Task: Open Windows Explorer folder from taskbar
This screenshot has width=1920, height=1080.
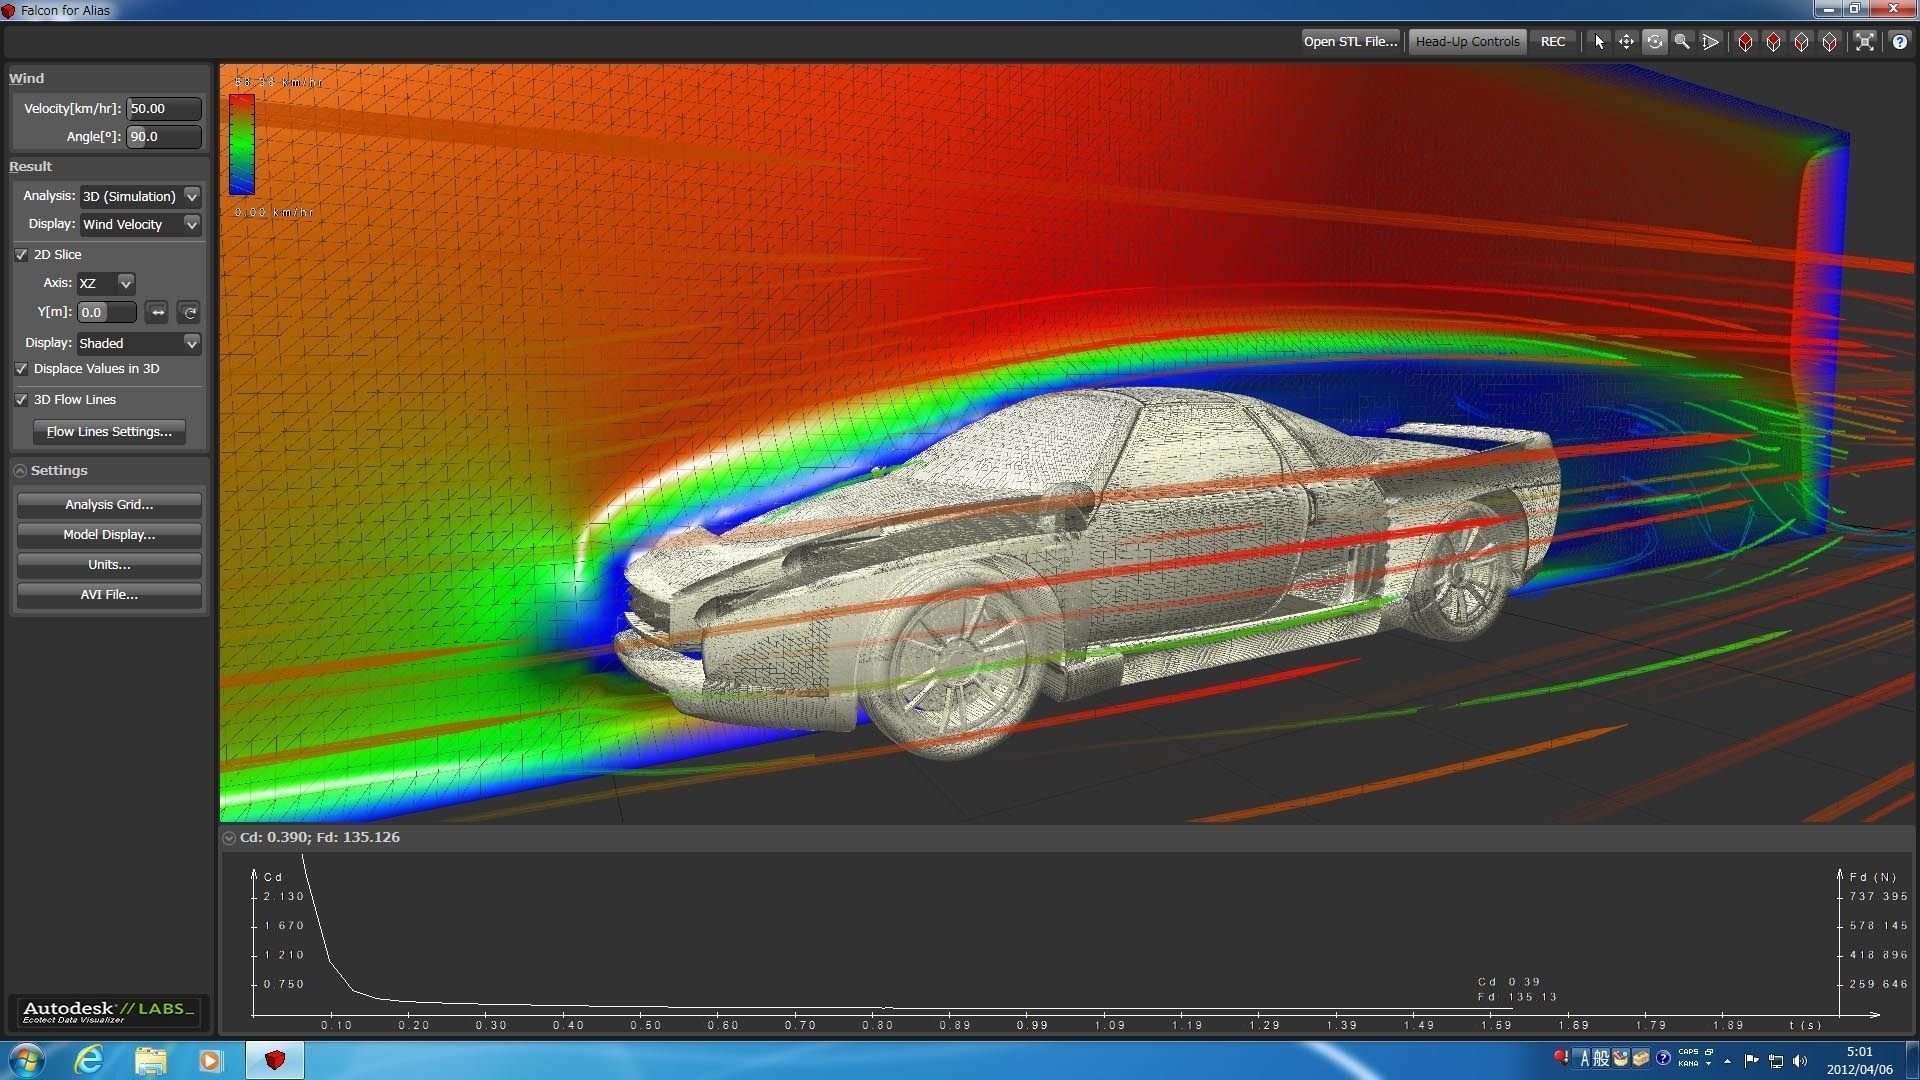Action: pyautogui.click(x=150, y=1060)
